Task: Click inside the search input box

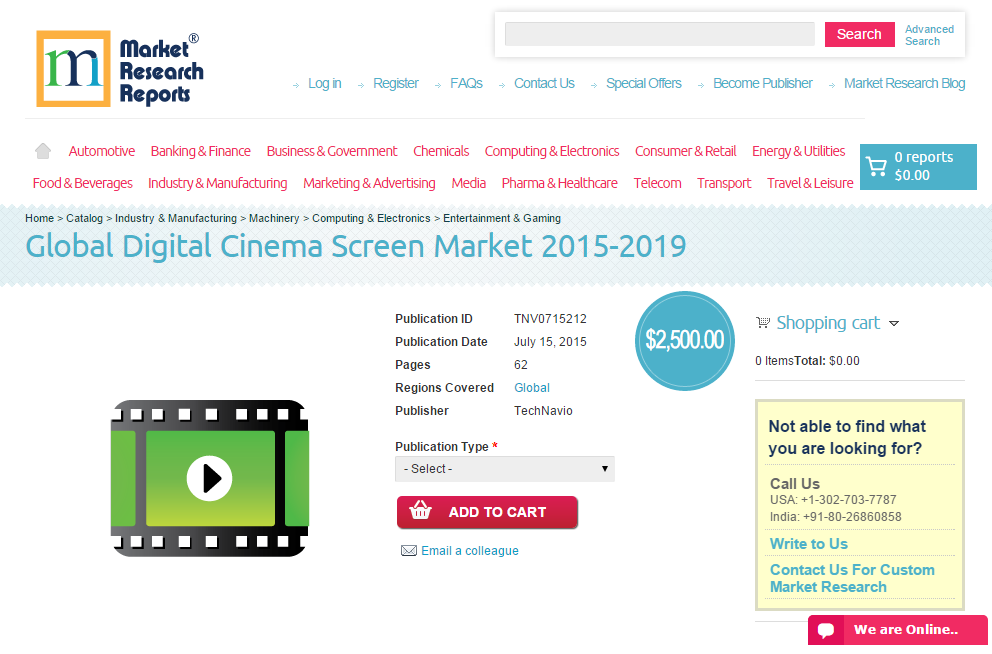Action: tap(659, 33)
